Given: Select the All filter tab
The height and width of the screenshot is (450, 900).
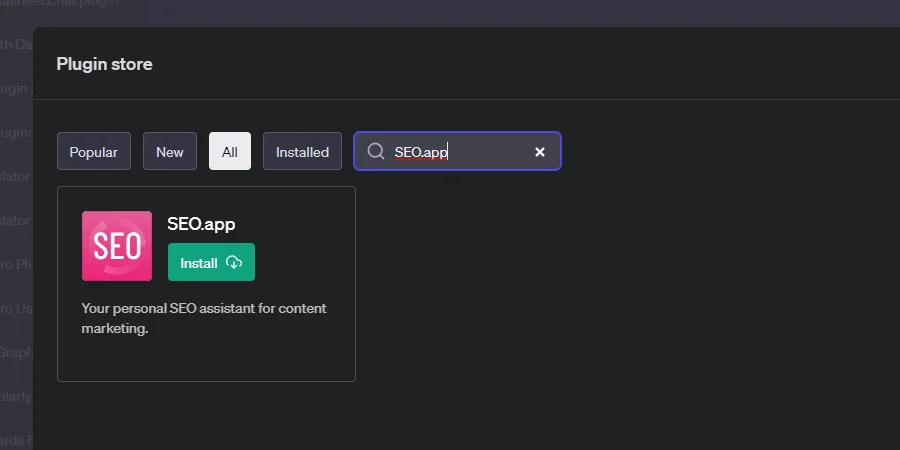Looking at the screenshot, I should (x=230, y=152).
